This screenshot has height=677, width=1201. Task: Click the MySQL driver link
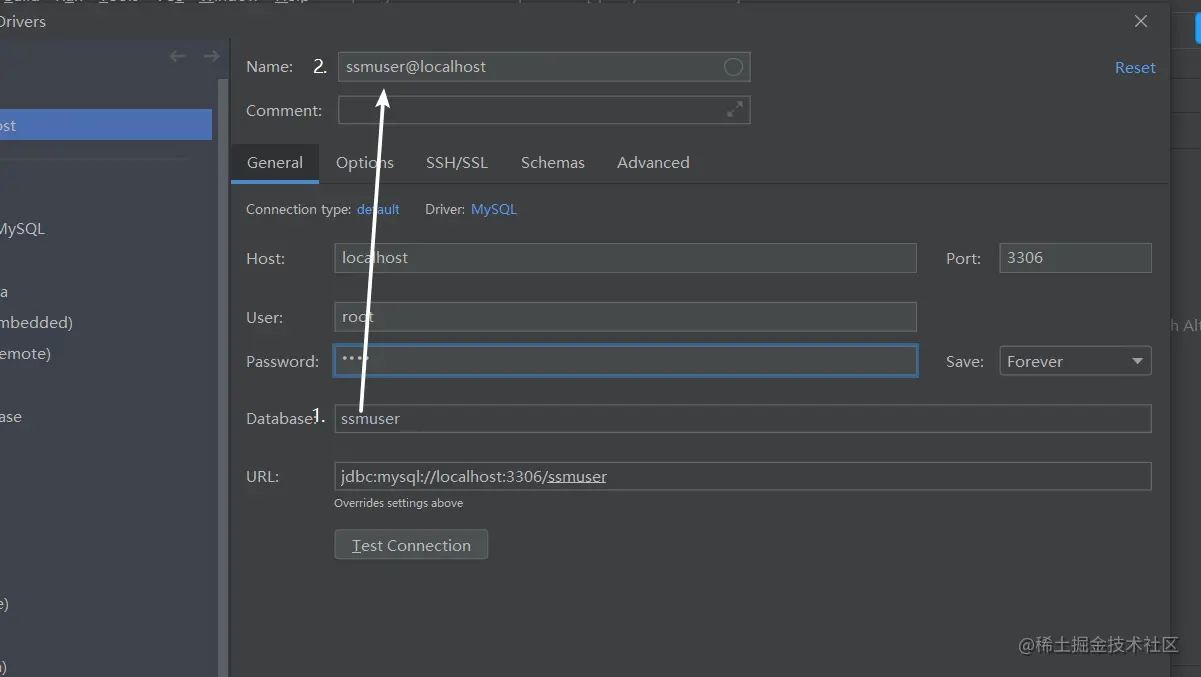(494, 209)
